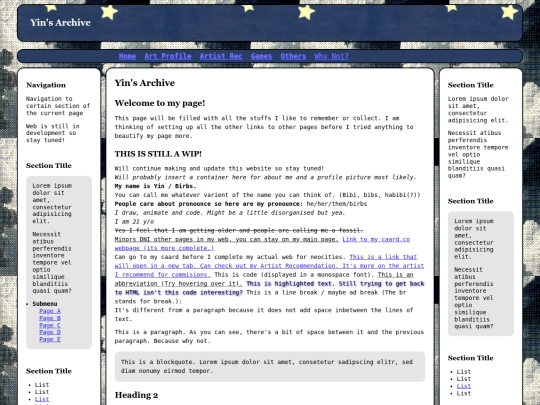Click "Navigation to certain section" description text
This screenshot has height=405, width=540.
(x=58, y=106)
